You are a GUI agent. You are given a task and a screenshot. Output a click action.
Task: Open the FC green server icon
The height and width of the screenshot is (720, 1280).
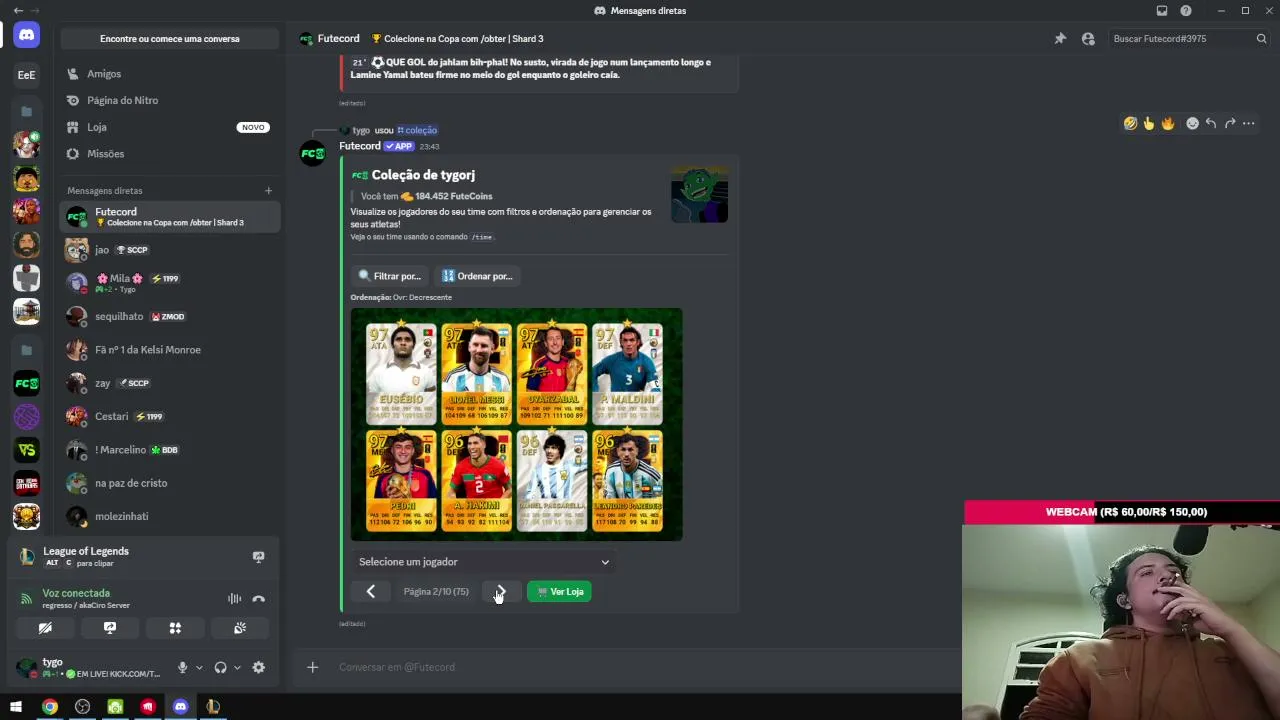(27, 383)
